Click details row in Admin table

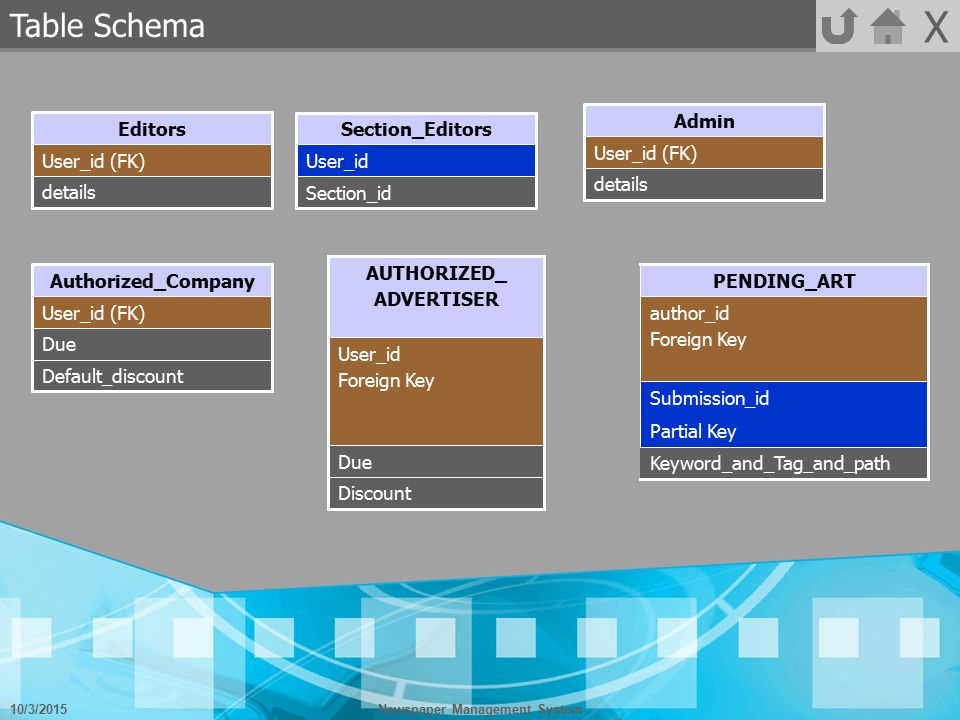[x=704, y=184]
